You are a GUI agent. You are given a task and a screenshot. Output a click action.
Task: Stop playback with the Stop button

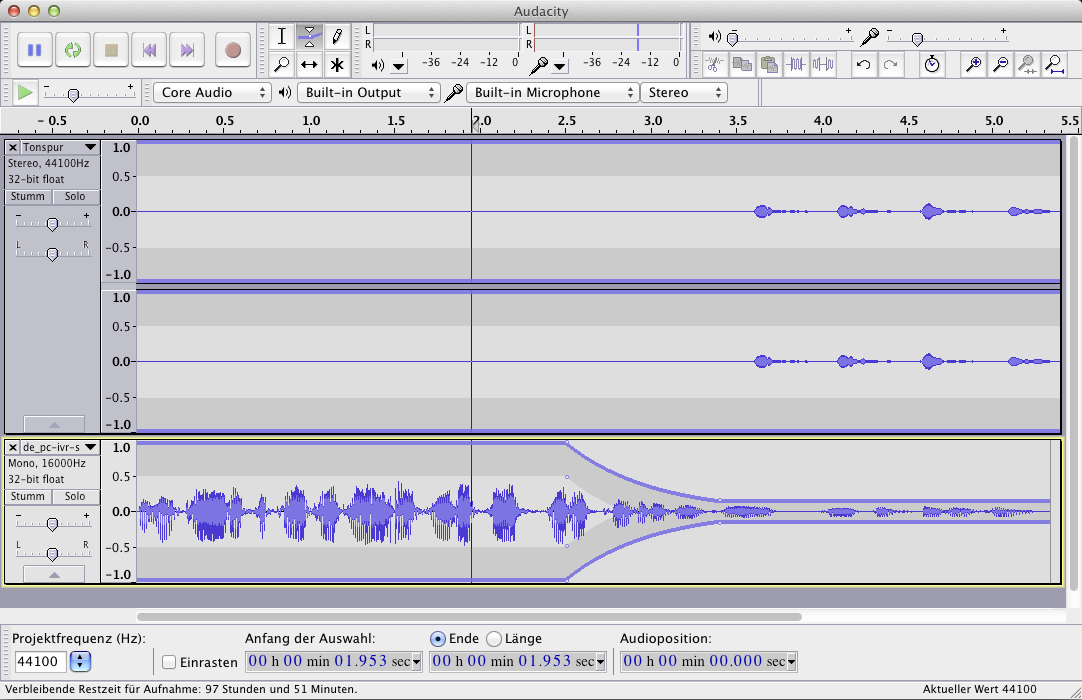click(x=111, y=50)
